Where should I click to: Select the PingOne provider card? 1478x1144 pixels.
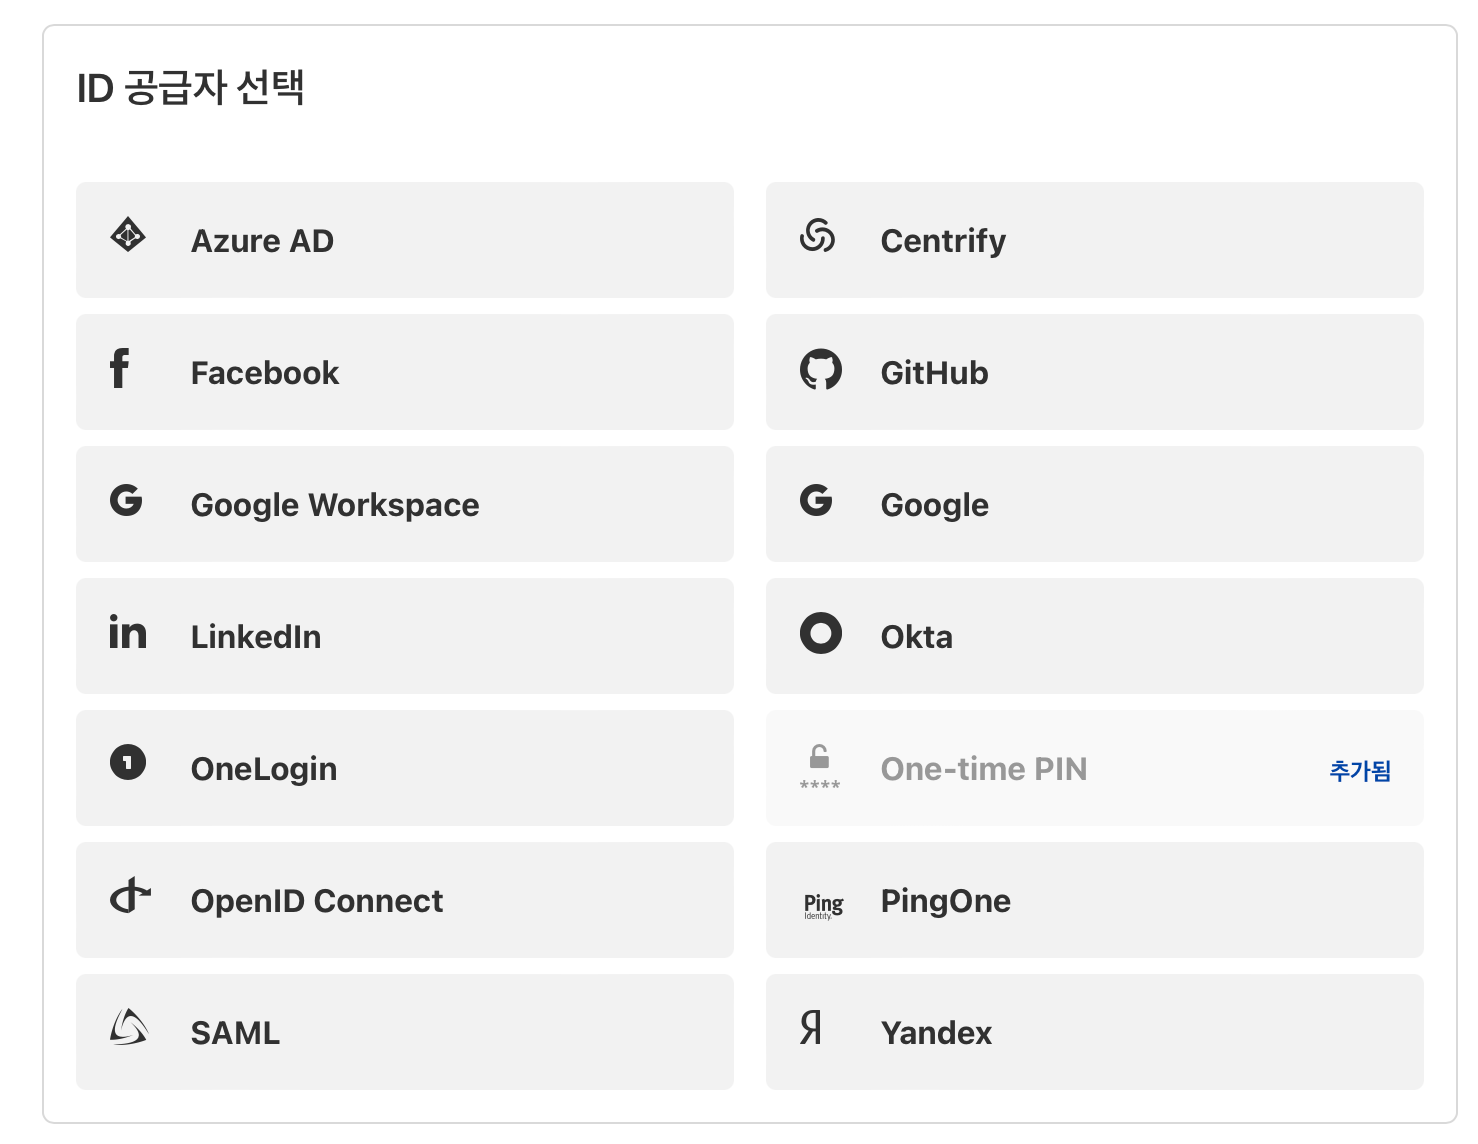tap(1094, 900)
